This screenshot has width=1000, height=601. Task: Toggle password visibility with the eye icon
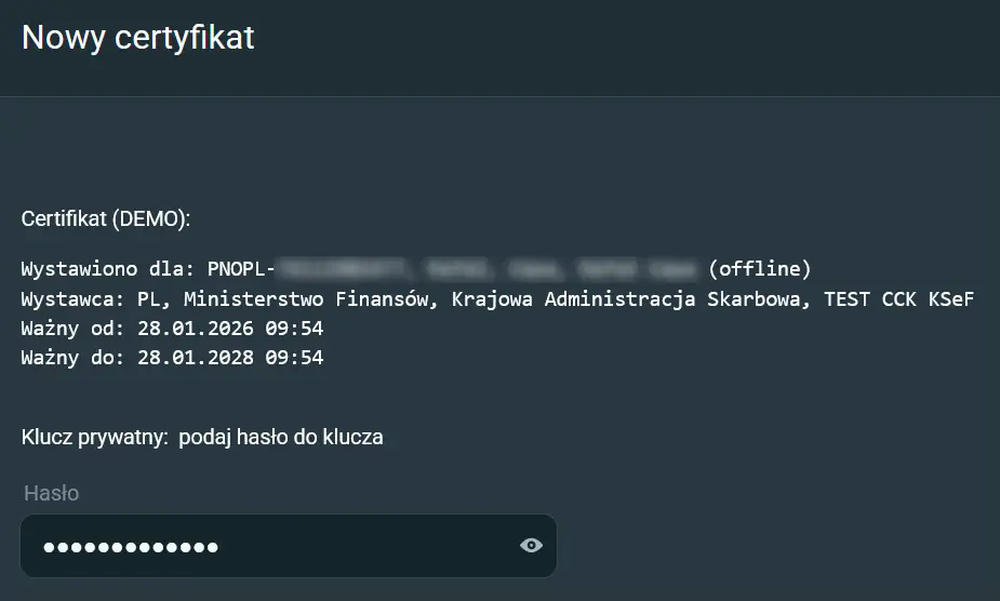530,546
